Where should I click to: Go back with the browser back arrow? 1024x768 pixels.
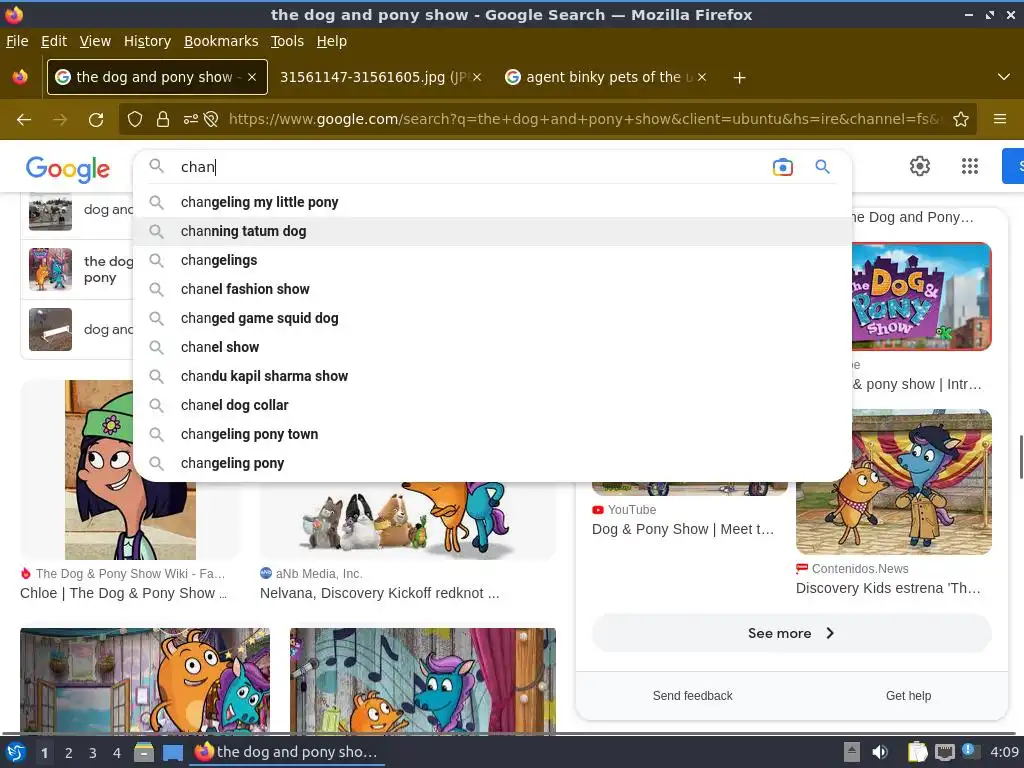[x=24, y=120]
